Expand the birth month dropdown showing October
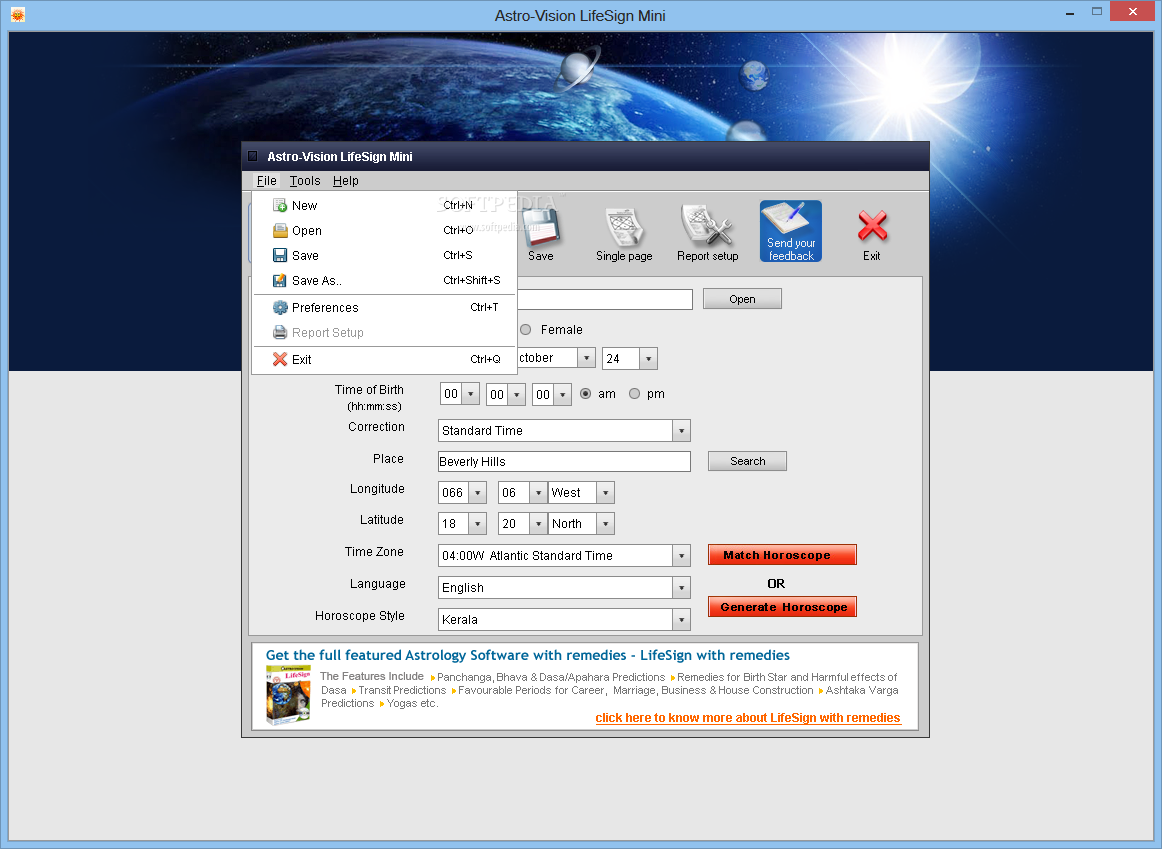Viewport: 1162px width, 849px height. point(586,359)
